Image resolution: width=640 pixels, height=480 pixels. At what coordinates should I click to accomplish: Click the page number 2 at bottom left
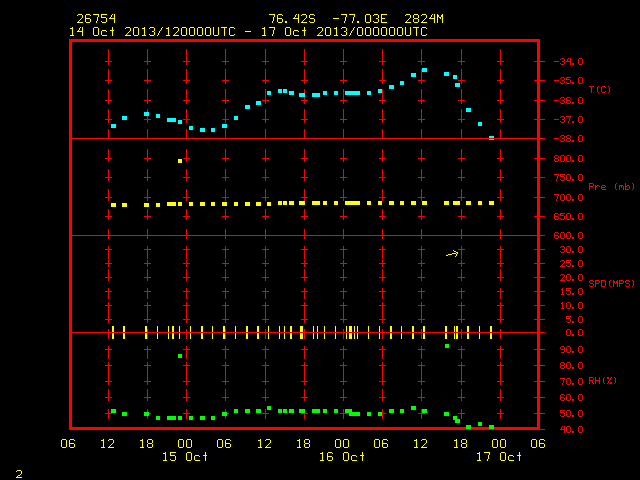19,474
